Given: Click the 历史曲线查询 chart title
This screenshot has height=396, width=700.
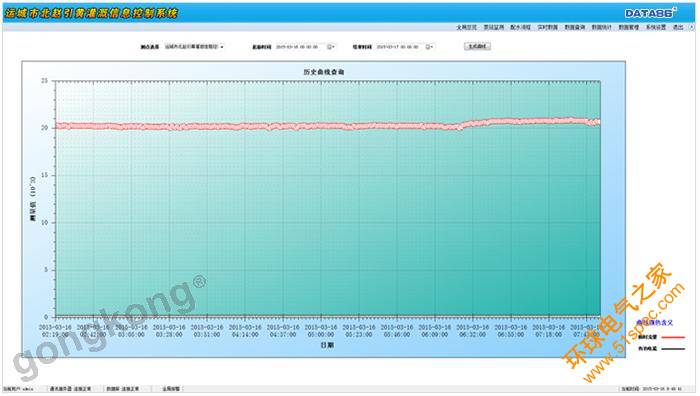Looking at the screenshot, I should 324,72.
